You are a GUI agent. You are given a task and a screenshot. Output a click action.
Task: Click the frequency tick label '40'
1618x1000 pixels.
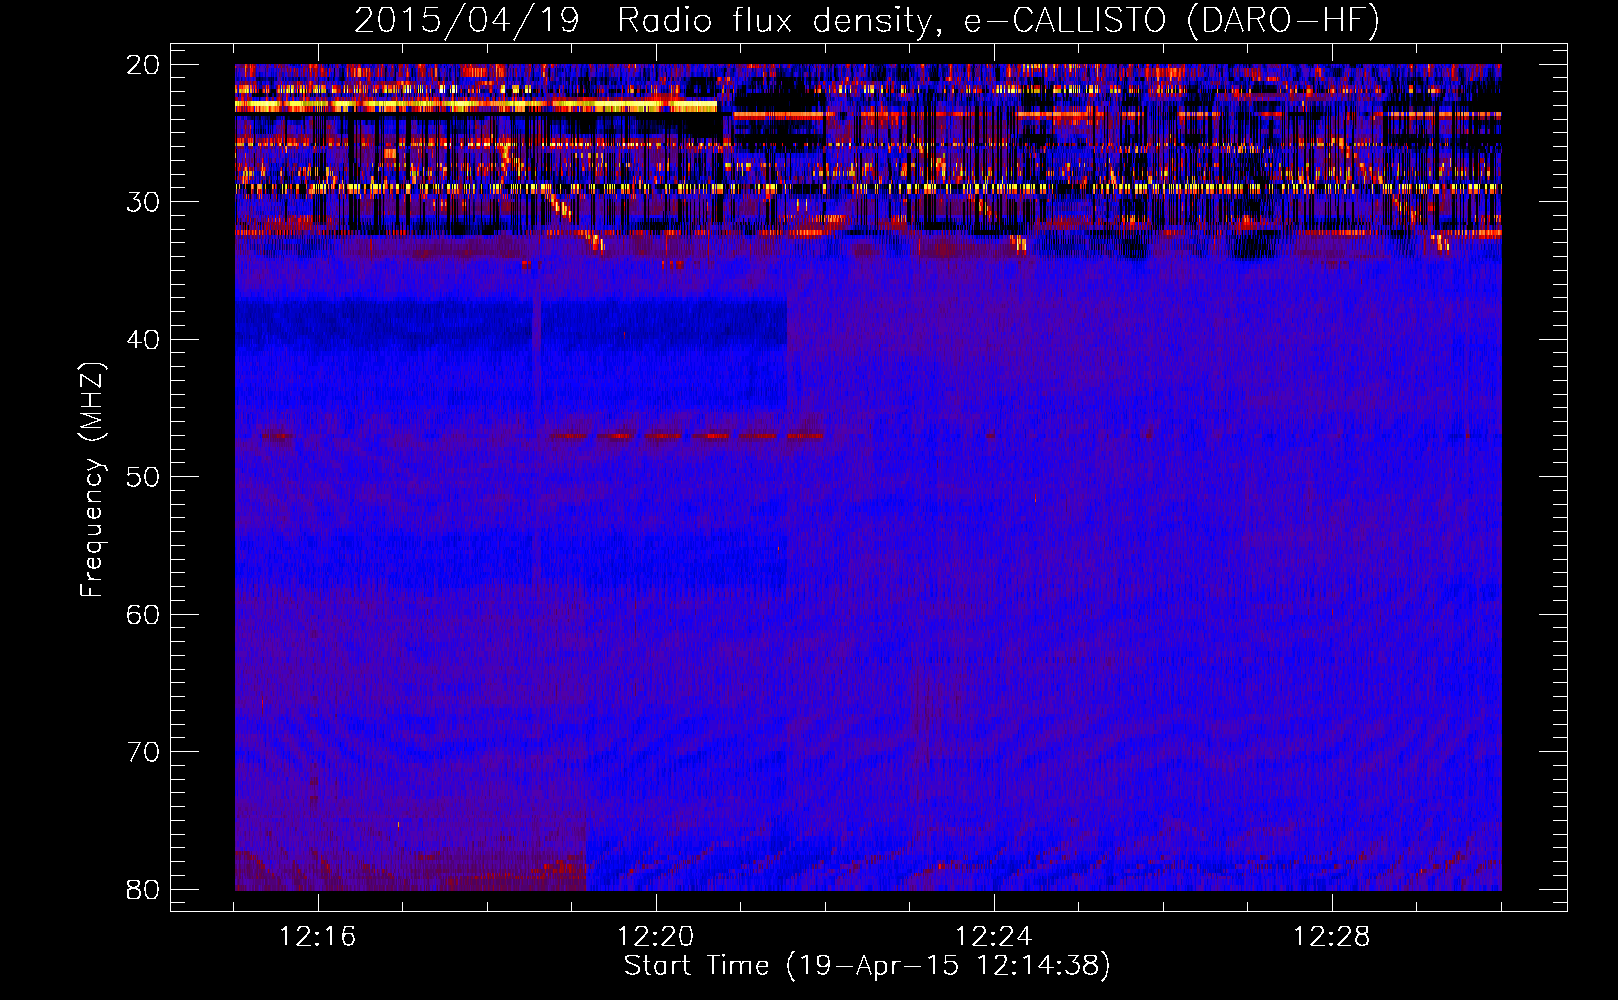coord(144,340)
